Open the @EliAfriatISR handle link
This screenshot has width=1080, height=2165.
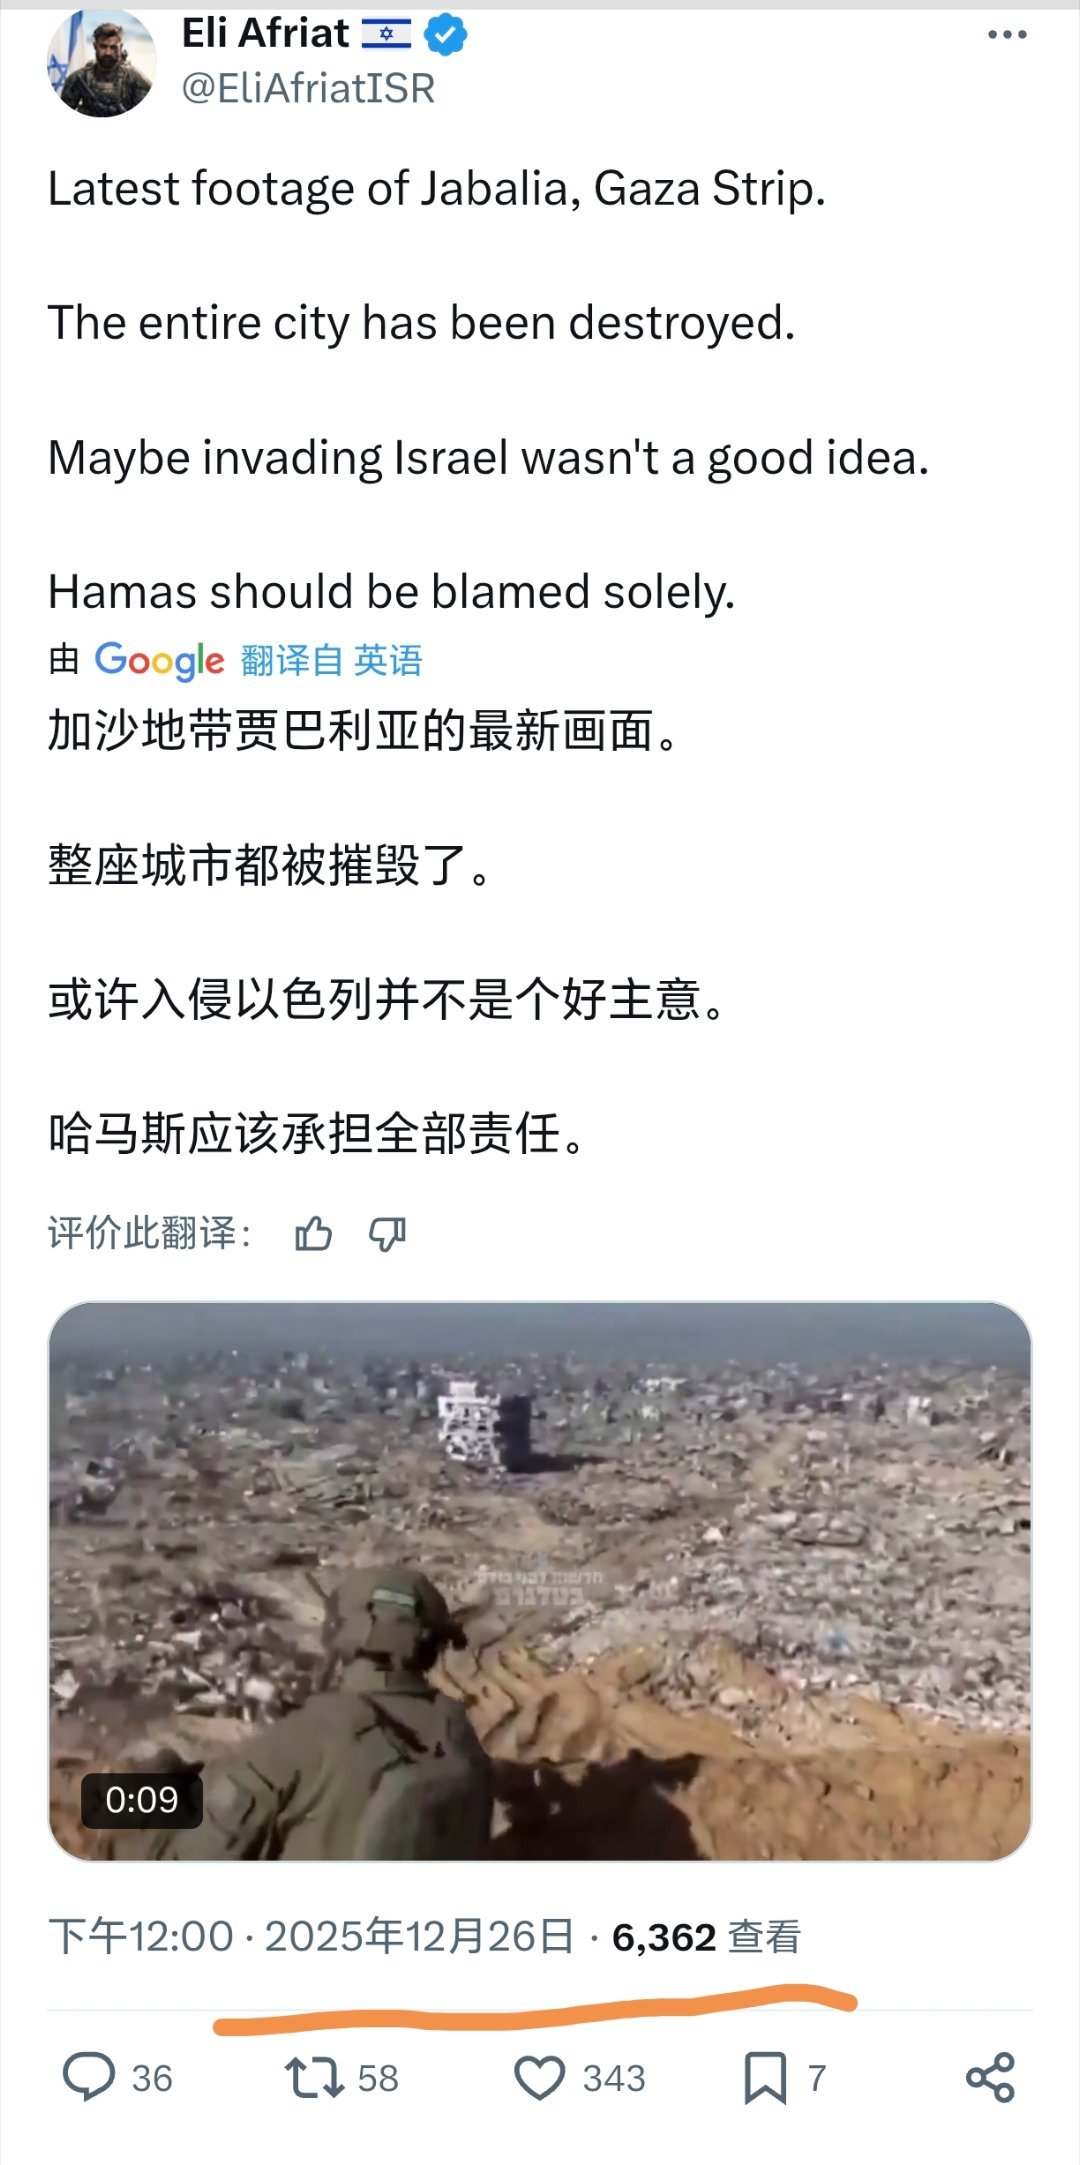(308, 89)
